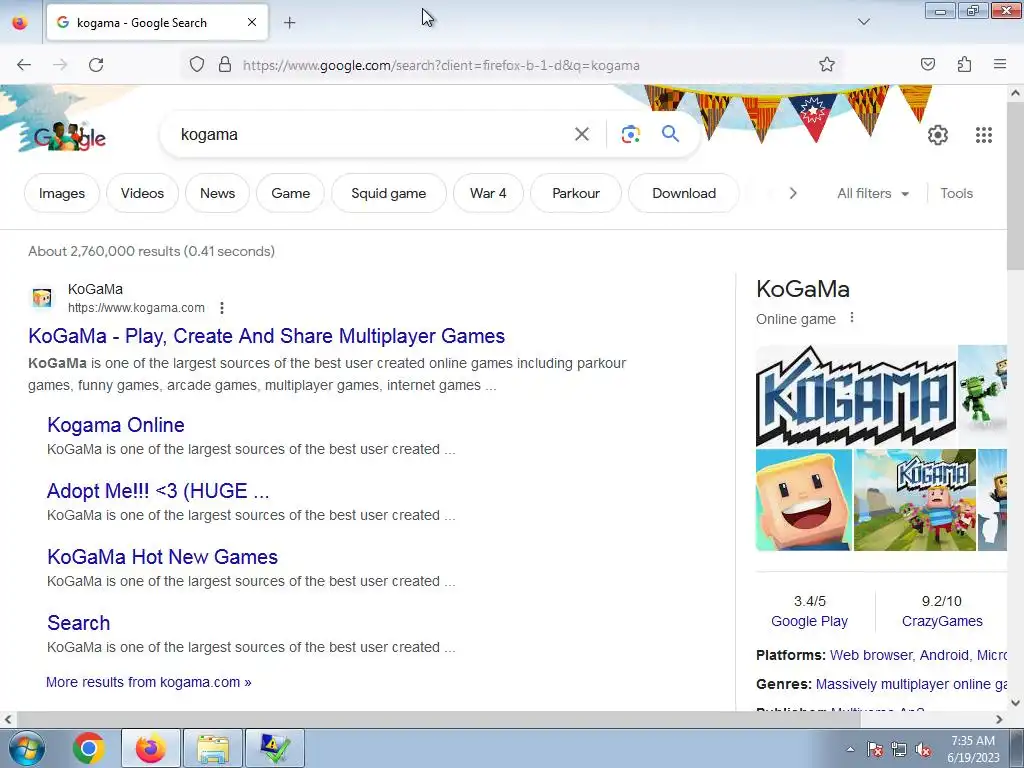Click the Android platform link
The height and width of the screenshot is (768, 1024).
(944, 655)
